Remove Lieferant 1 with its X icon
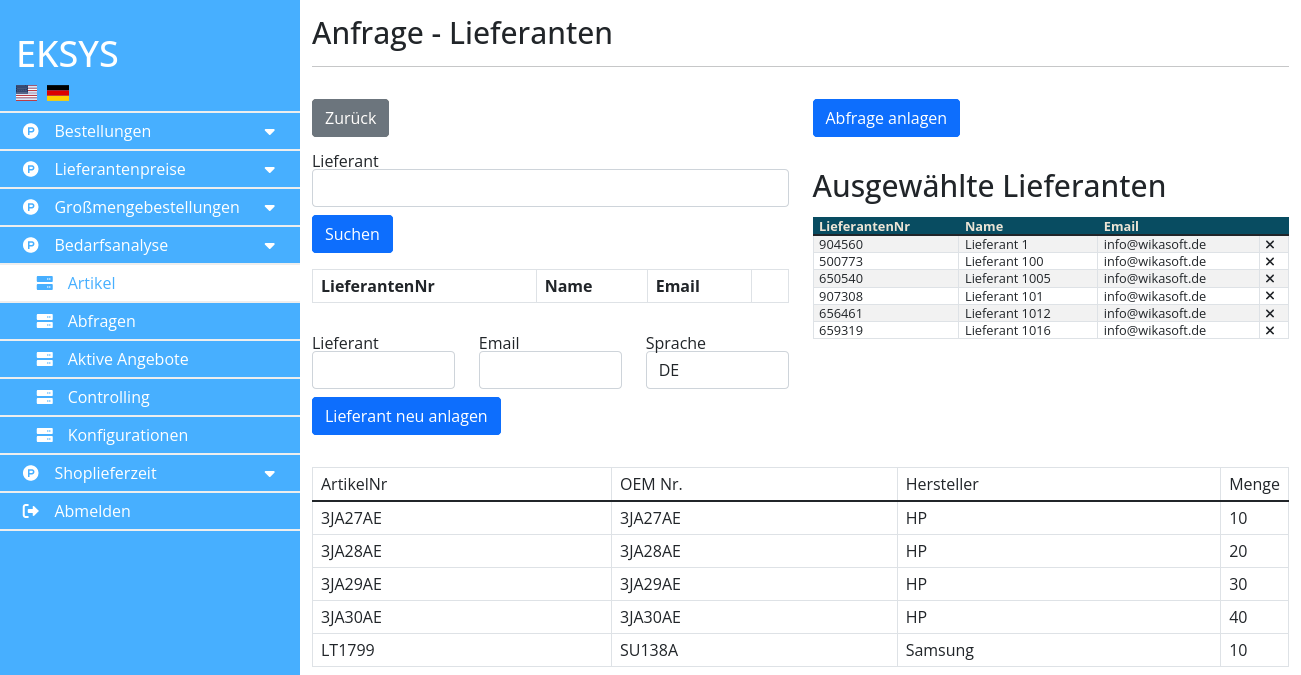1301x675 pixels. click(1270, 244)
